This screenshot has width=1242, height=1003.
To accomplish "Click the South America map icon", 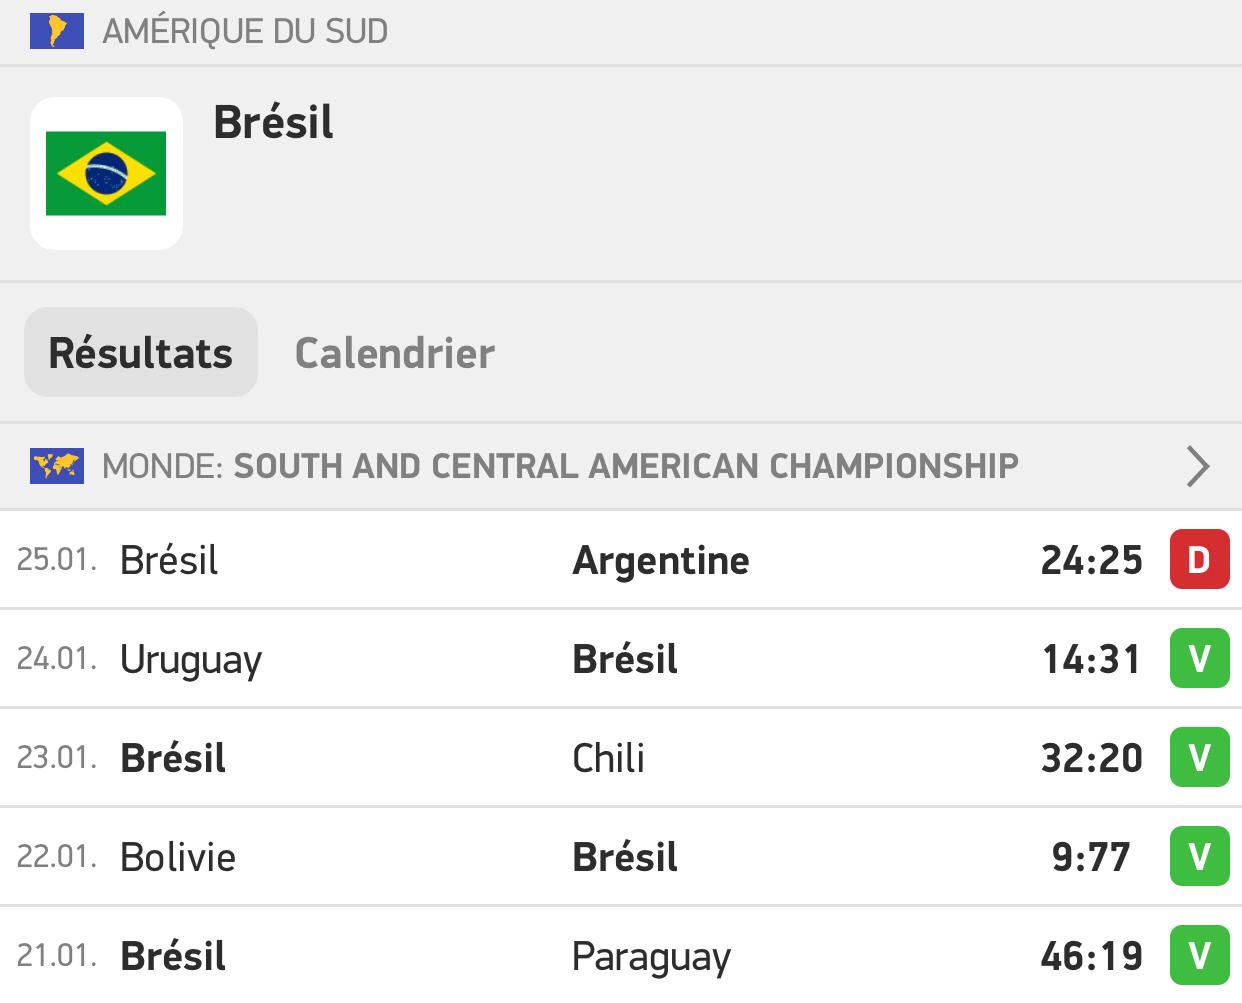I will 57,31.
